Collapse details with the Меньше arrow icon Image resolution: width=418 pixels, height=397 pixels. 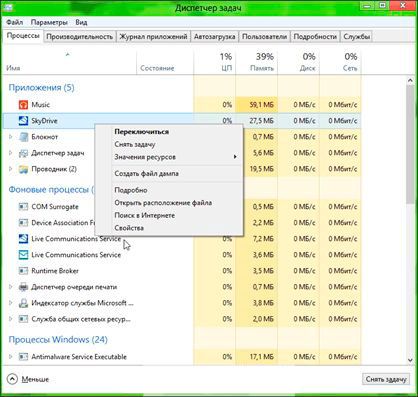coord(12,379)
